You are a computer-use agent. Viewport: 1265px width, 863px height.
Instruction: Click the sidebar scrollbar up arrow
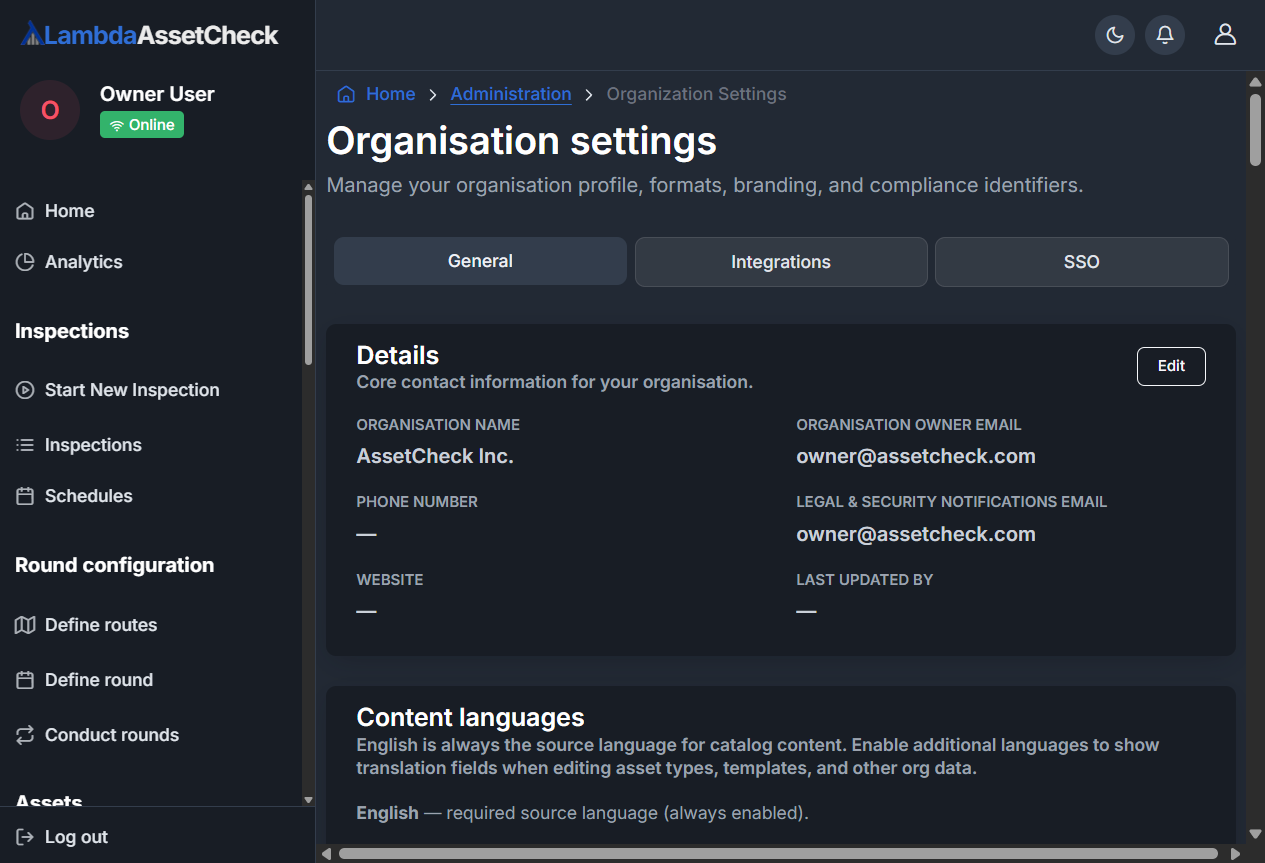click(x=308, y=187)
